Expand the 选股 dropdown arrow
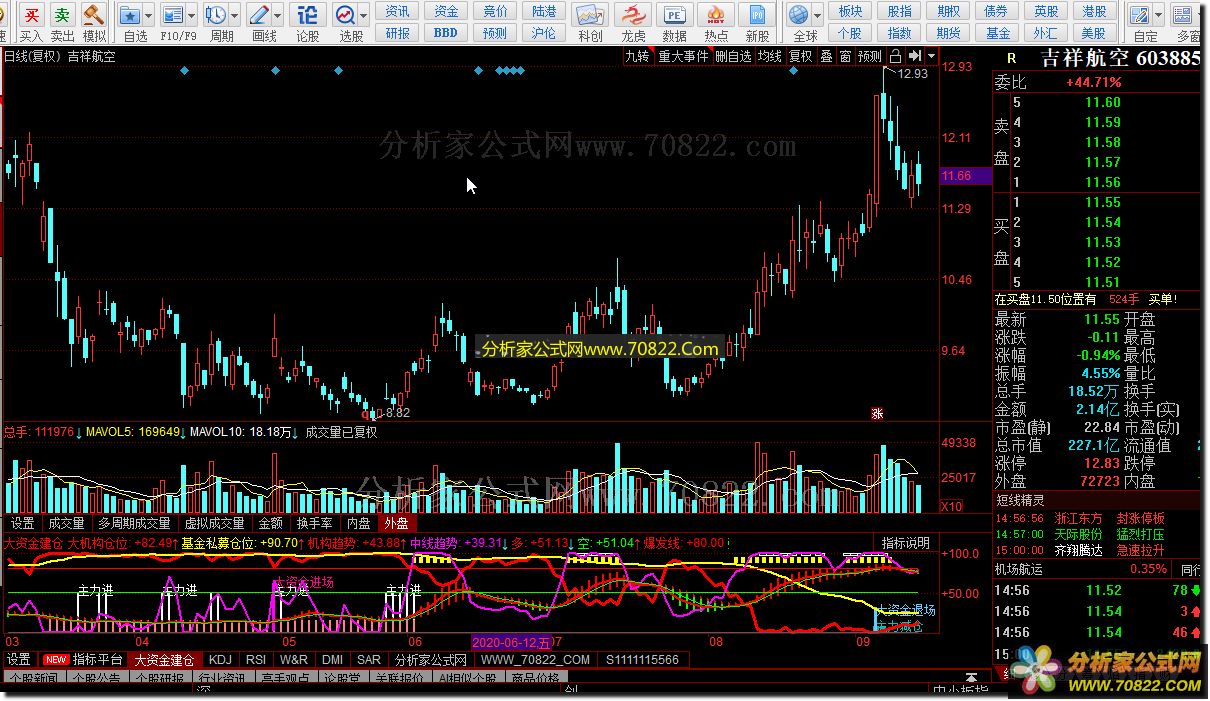Image resolution: width=1210 pixels, height=701 pixels. pos(364,16)
